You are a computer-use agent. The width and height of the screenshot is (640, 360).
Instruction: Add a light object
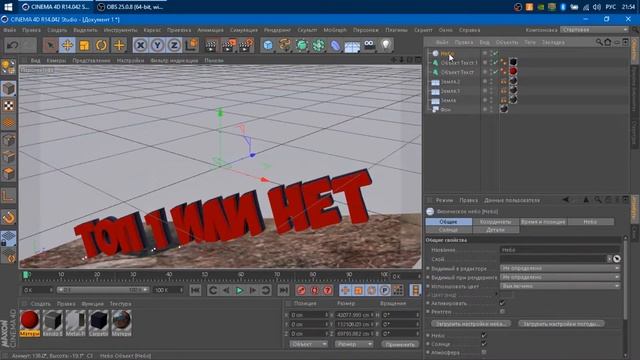pos(386,45)
